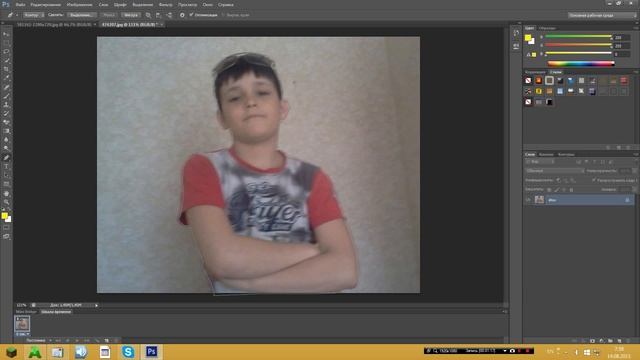Open the layer opacity dropdown
The width and height of the screenshot is (640, 360).
[634, 171]
